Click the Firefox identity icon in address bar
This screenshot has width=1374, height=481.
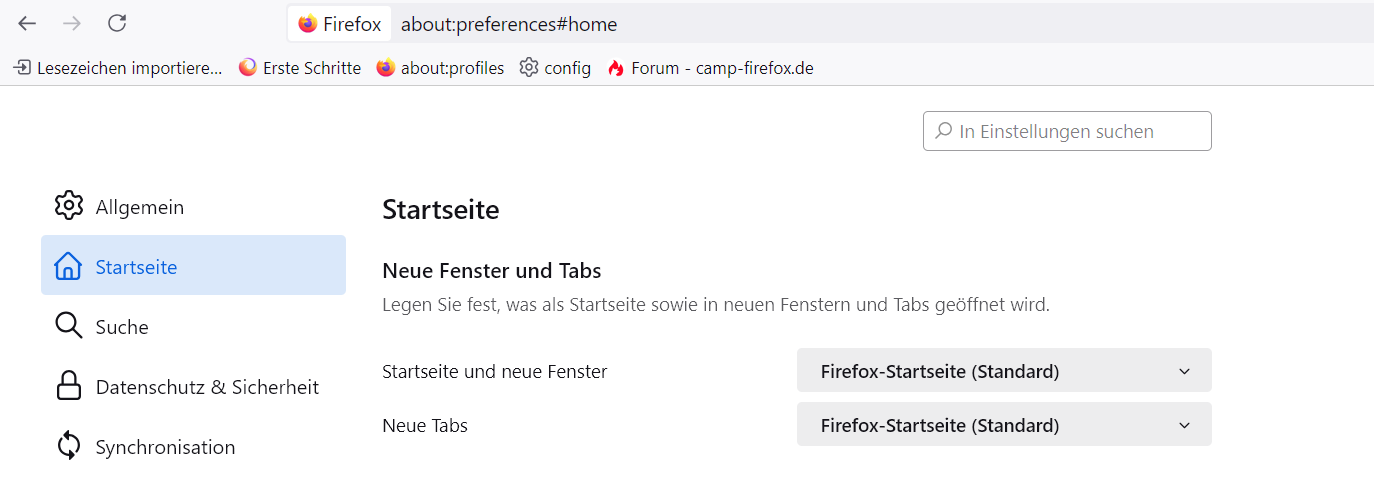[x=308, y=24]
